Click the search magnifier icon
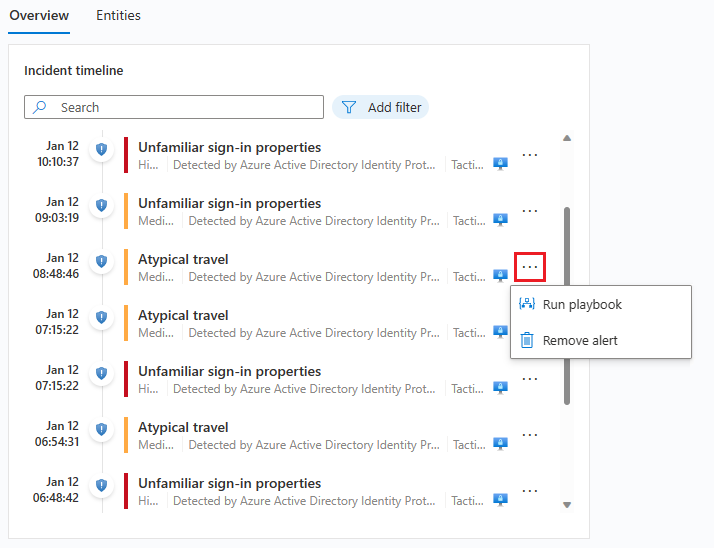The width and height of the screenshot is (714, 548). pyautogui.click(x=40, y=107)
